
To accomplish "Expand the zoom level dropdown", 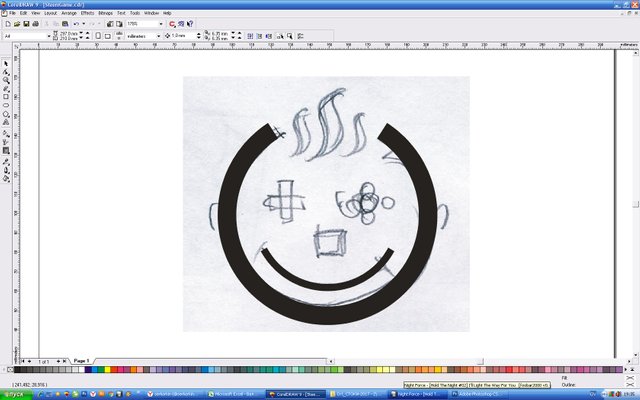I will click(x=161, y=24).
